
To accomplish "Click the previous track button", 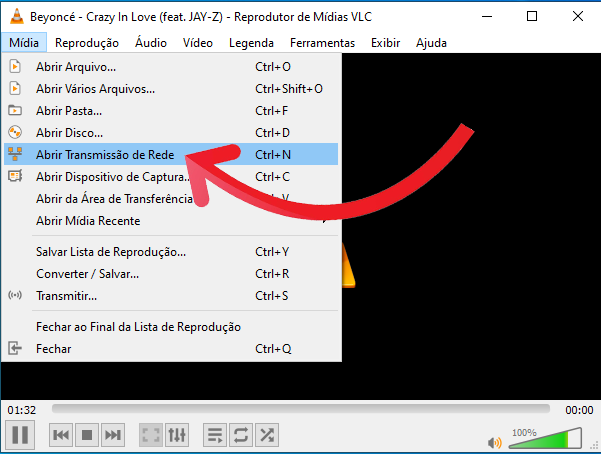I will click(x=61, y=435).
